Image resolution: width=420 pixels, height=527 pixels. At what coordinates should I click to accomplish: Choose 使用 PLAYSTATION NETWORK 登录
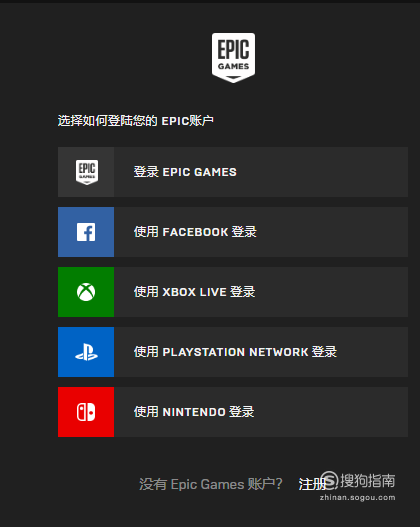[x=233, y=352]
